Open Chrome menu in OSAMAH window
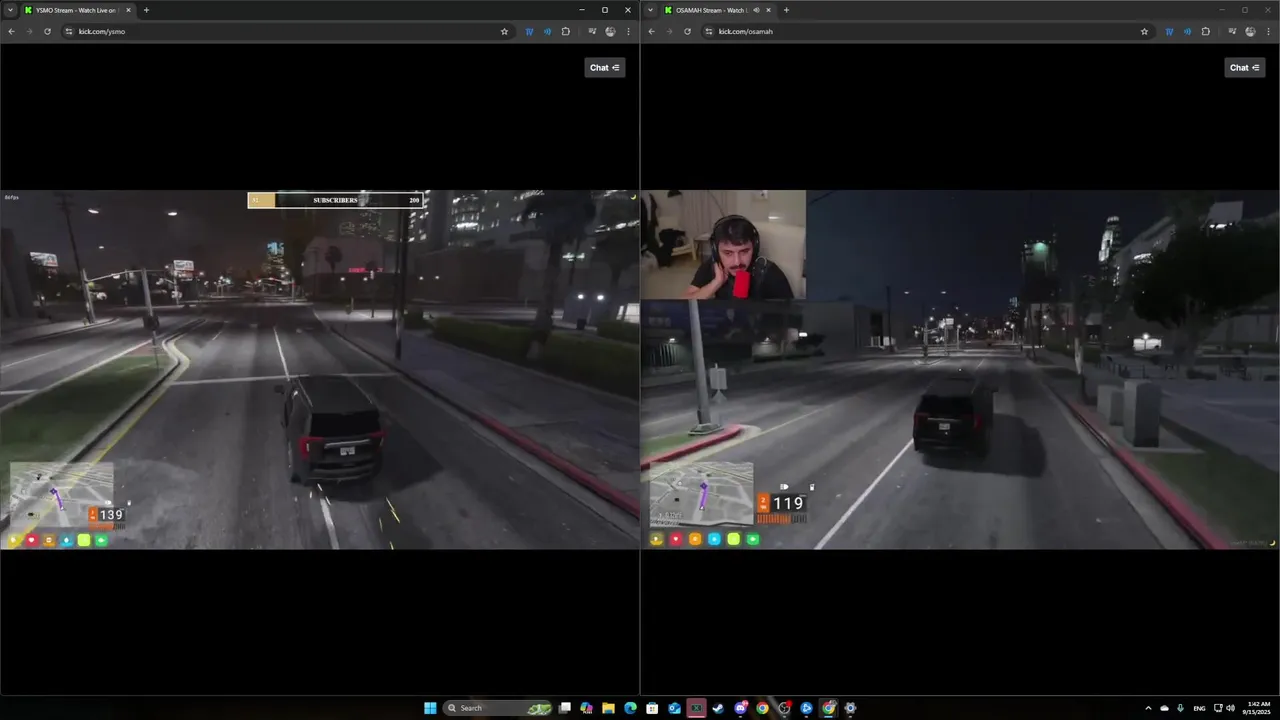 1268,31
